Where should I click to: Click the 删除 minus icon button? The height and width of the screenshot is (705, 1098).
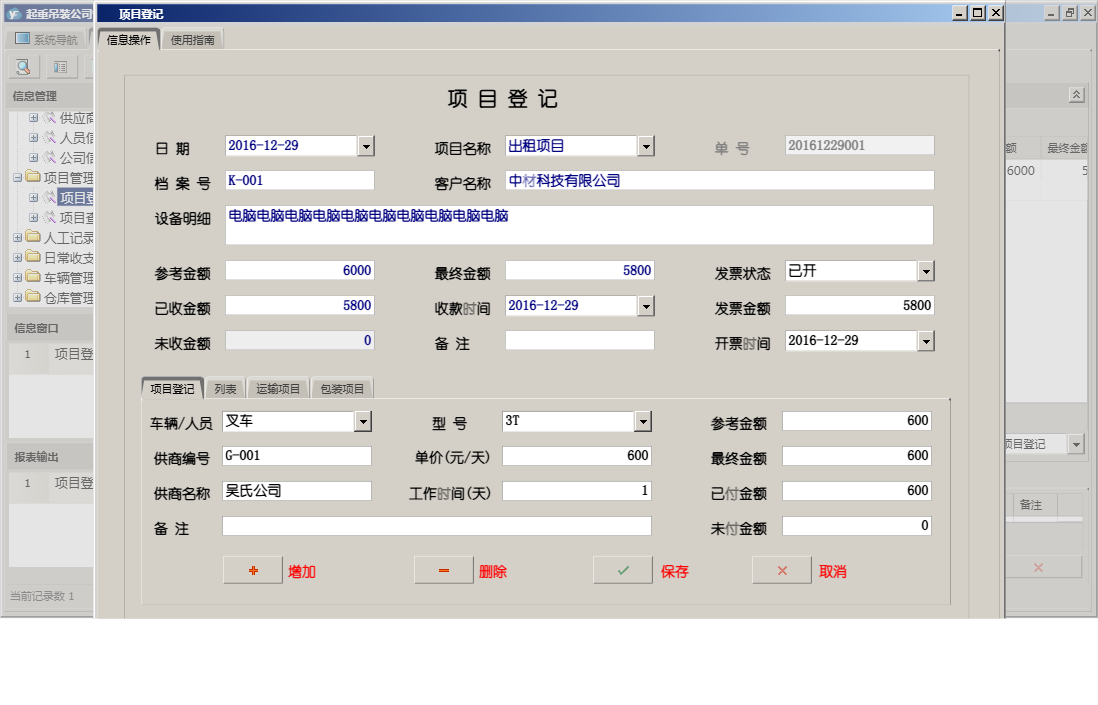[x=443, y=570]
